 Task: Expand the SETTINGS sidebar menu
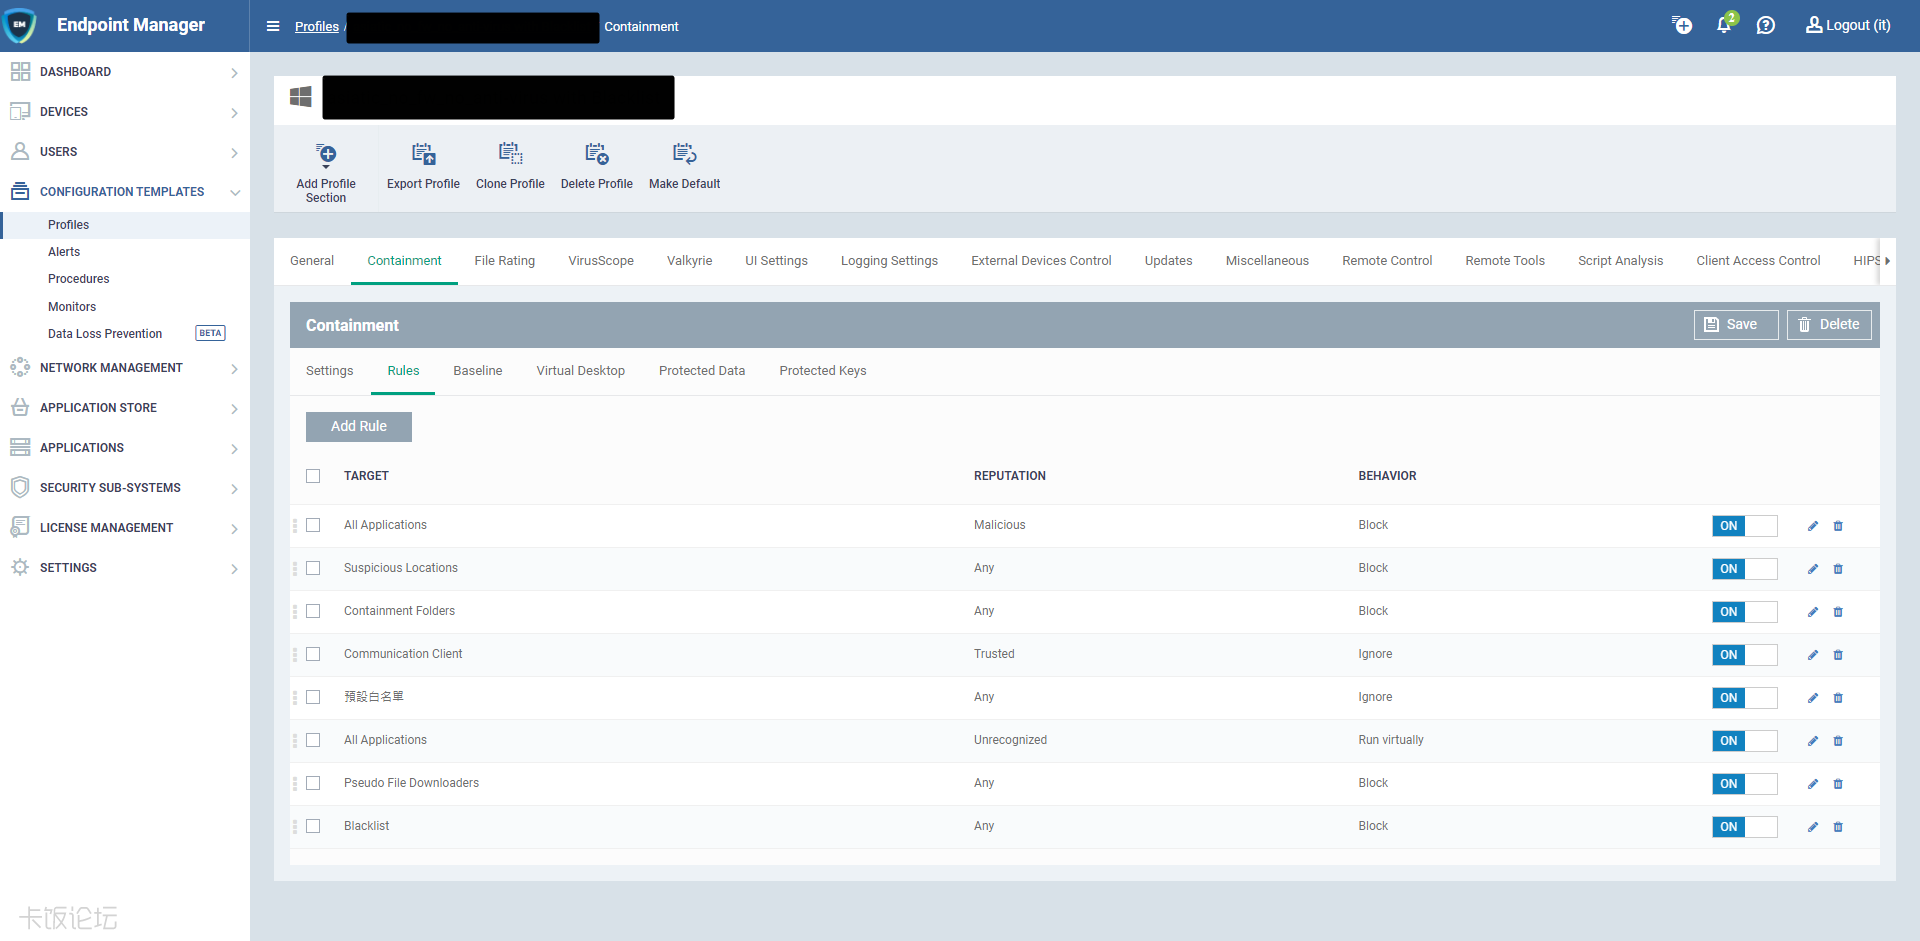tap(125, 568)
